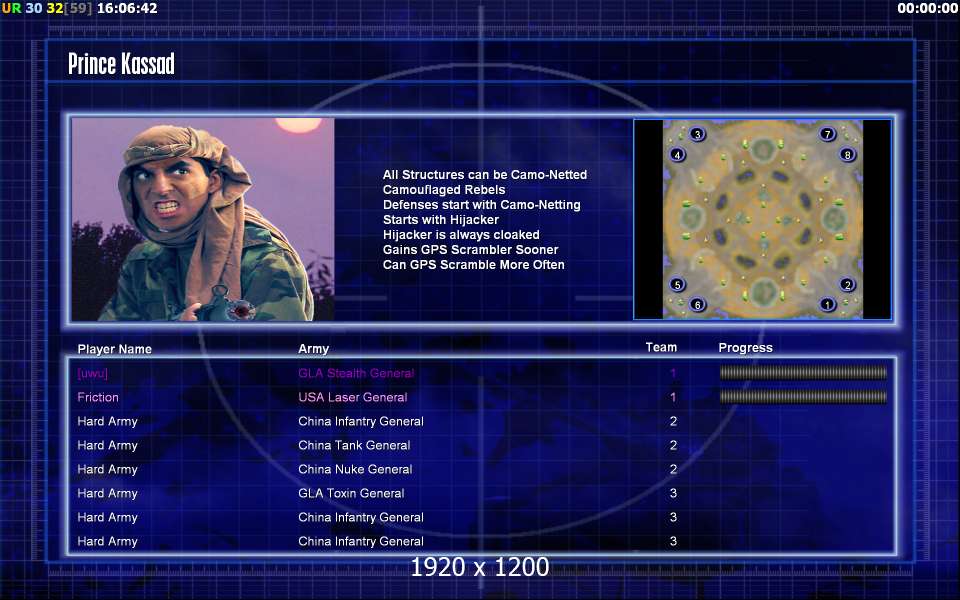Click team number in [uwu] row
Screen dimensions: 960x600
(673, 373)
